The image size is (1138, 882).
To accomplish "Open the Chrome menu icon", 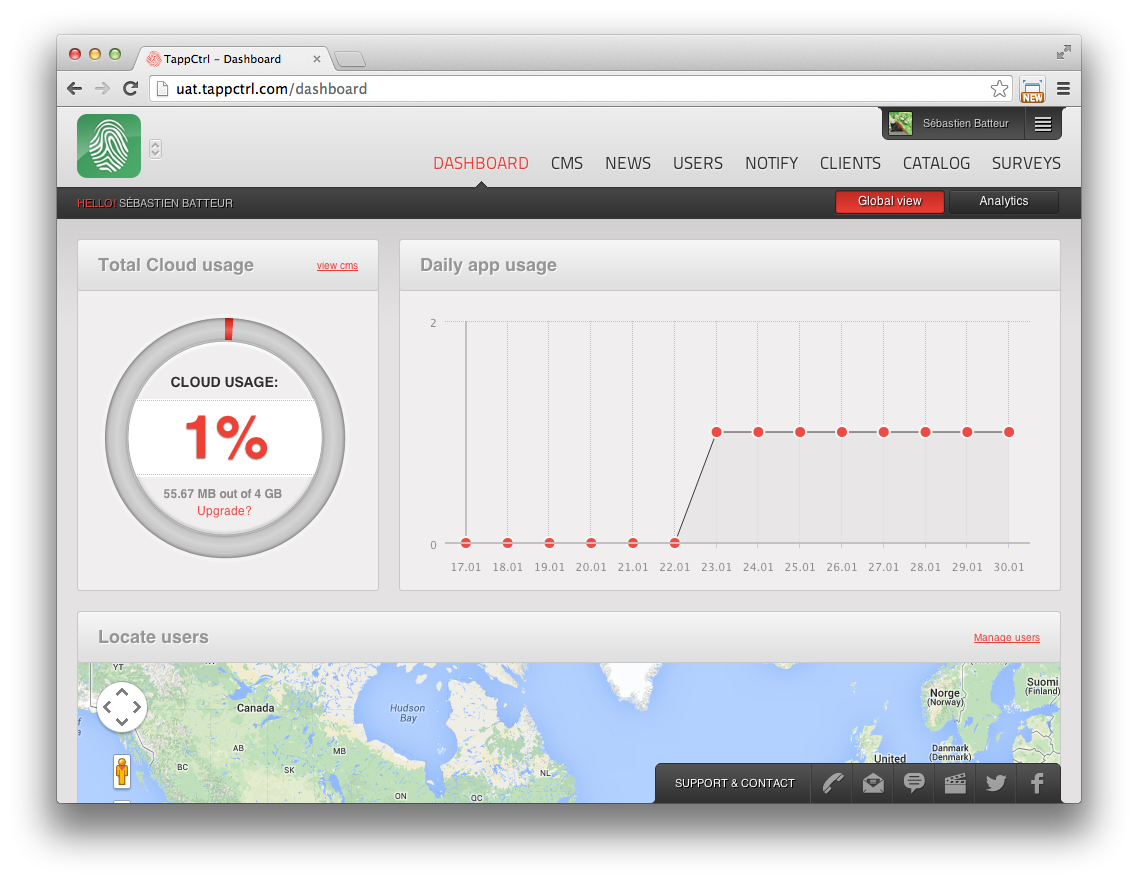I will click(1063, 89).
